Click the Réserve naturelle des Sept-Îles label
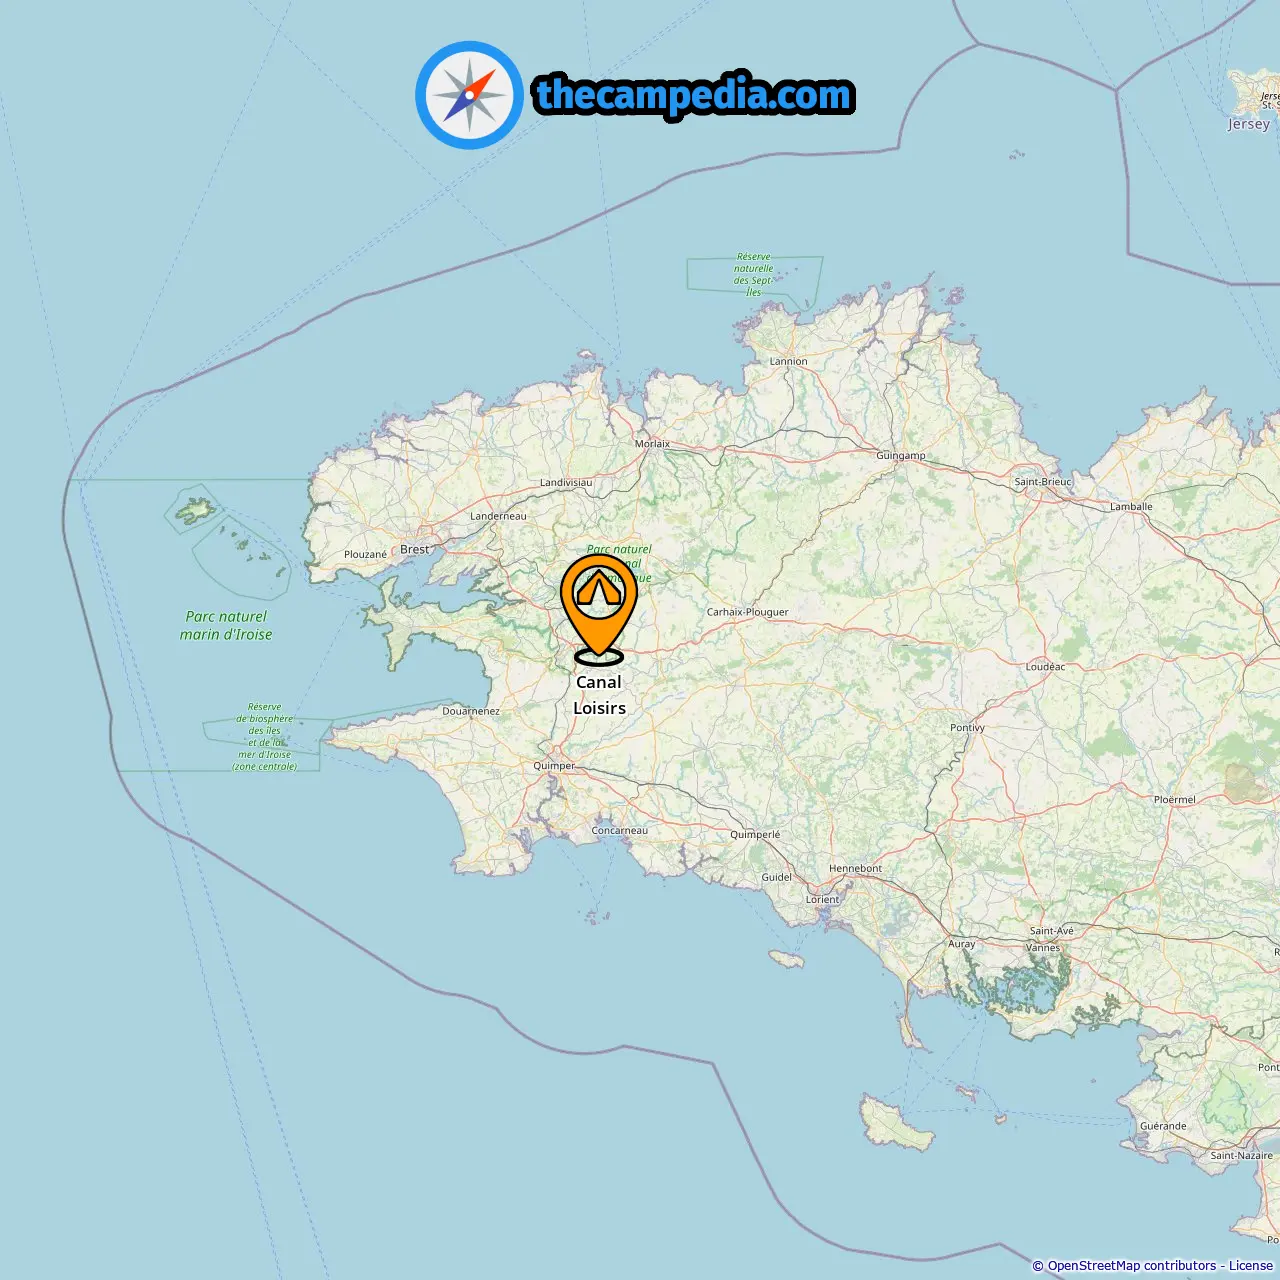The width and height of the screenshot is (1280, 1280). click(753, 274)
